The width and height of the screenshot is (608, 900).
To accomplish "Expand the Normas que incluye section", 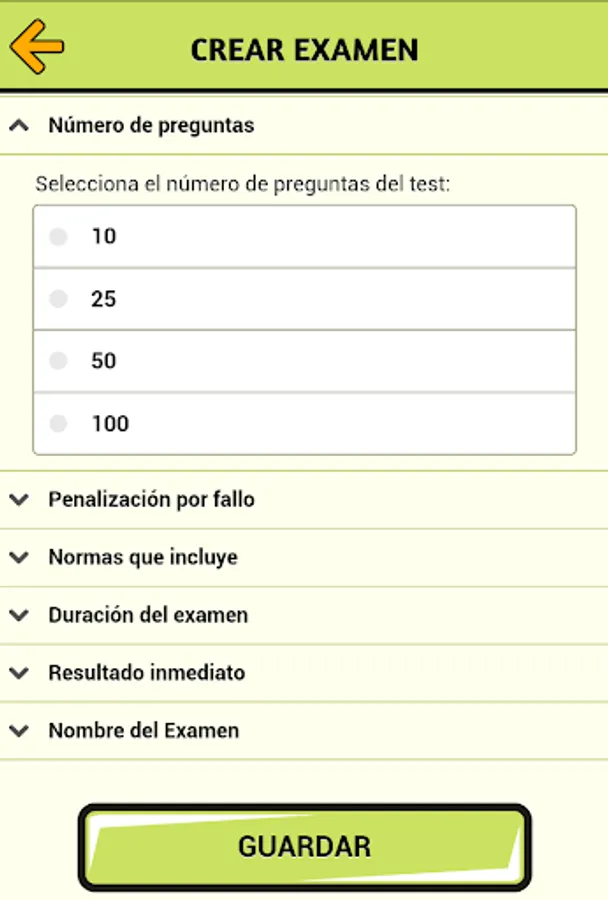I will pyautogui.click(x=143, y=558).
